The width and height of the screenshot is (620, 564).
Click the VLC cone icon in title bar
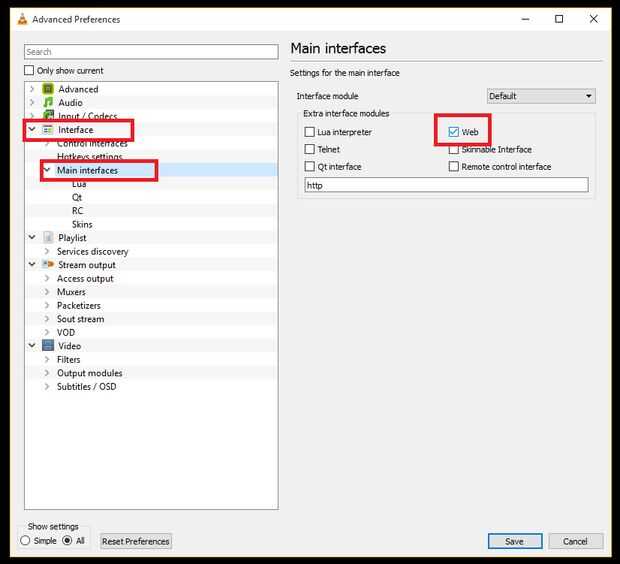pos(23,19)
